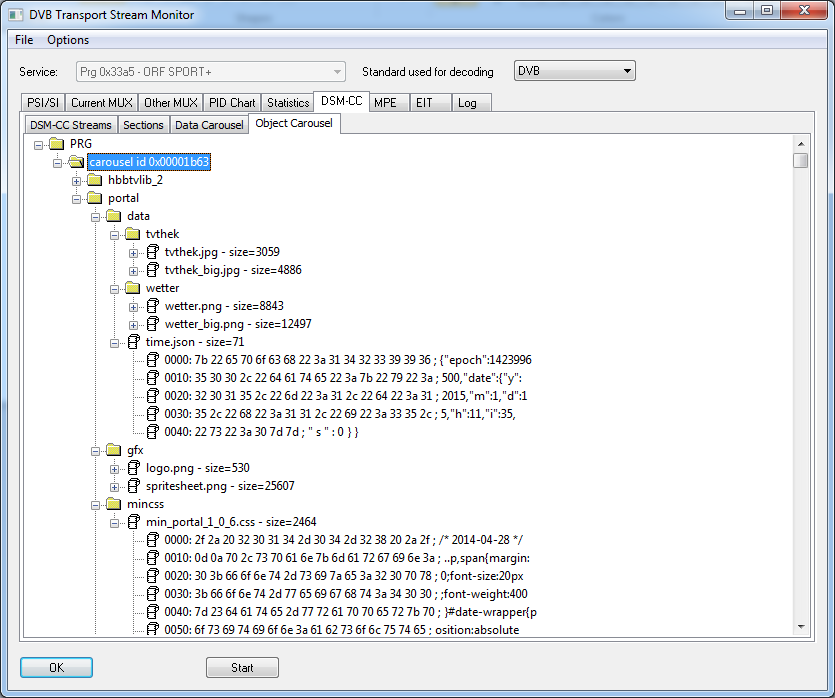Click the portal folder icon
This screenshot has width=835, height=698.
tap(95, 198)
